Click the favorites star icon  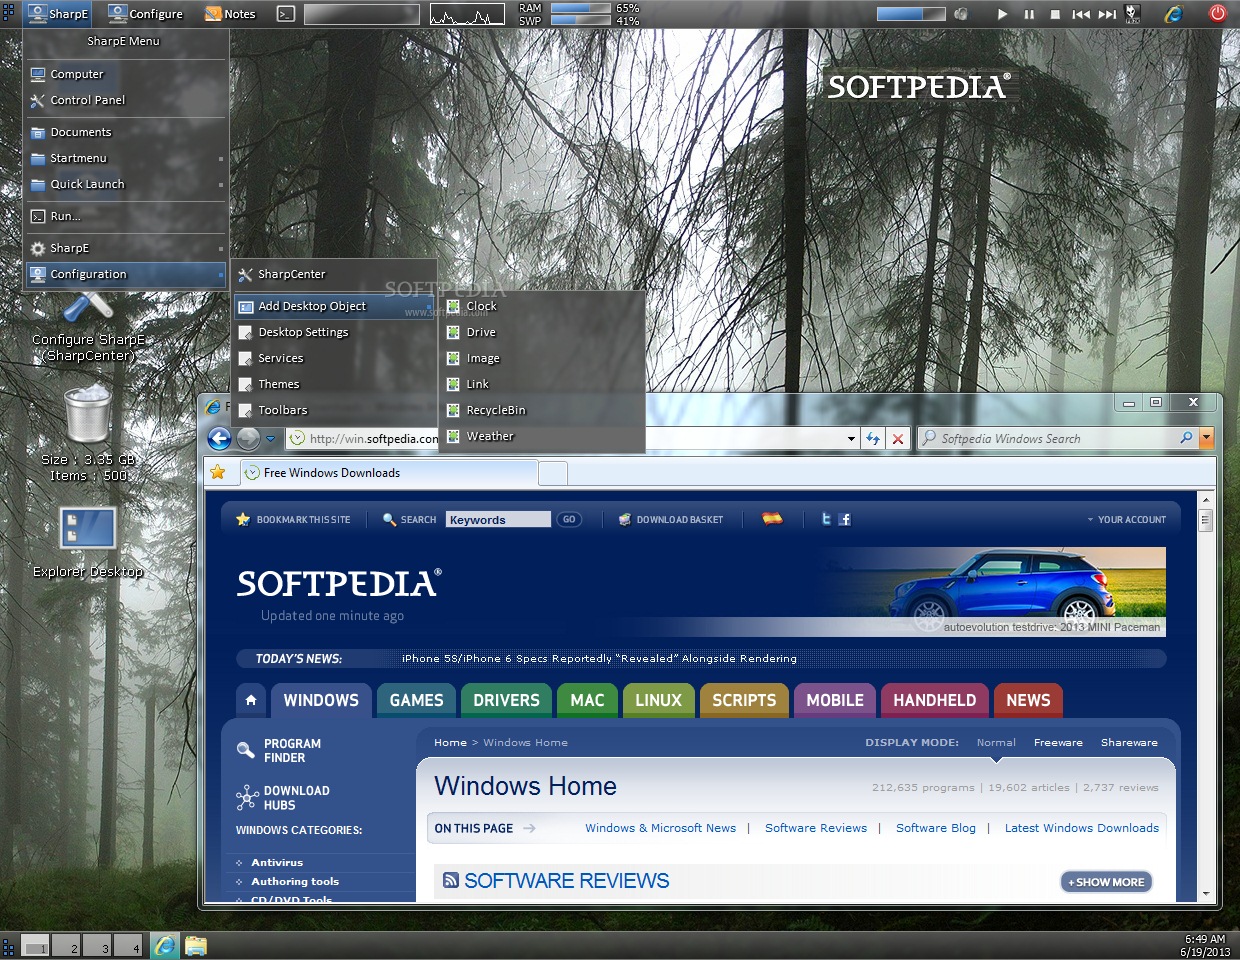(218, 472)
